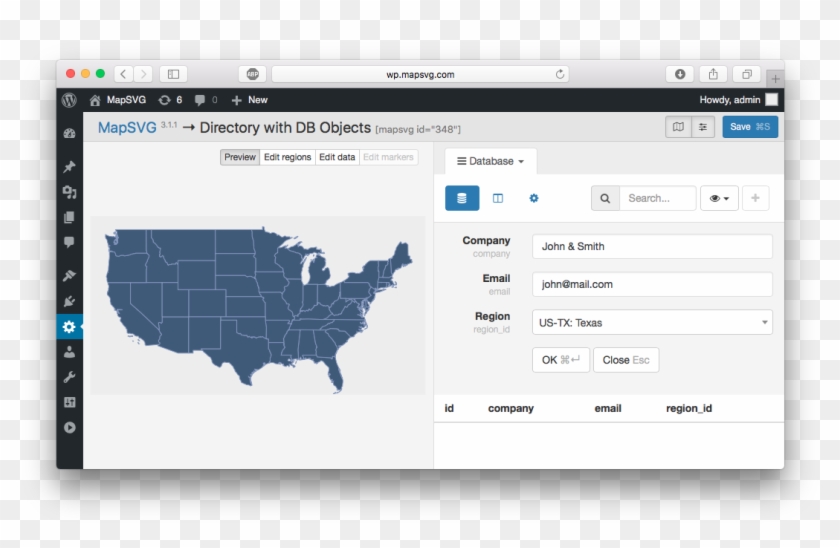Click the WordPress logo in admin bar
Screen dimensions: 840x548
[69, 100]
